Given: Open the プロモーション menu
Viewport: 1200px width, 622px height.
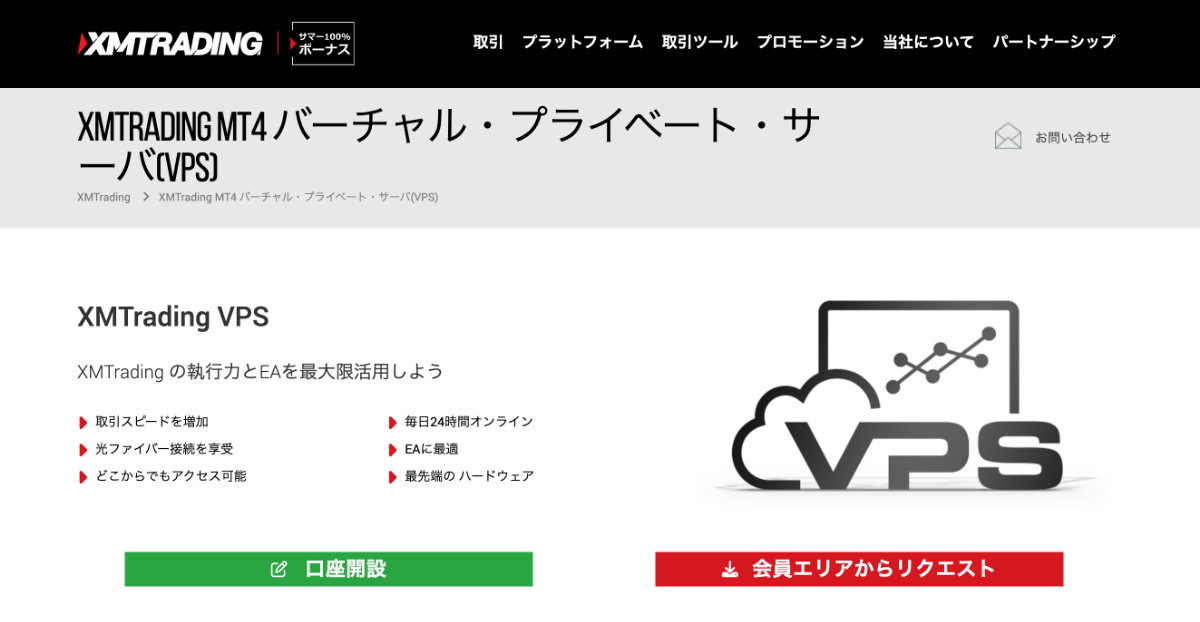Looking at the screenshot, I should [x=810, y=42].
